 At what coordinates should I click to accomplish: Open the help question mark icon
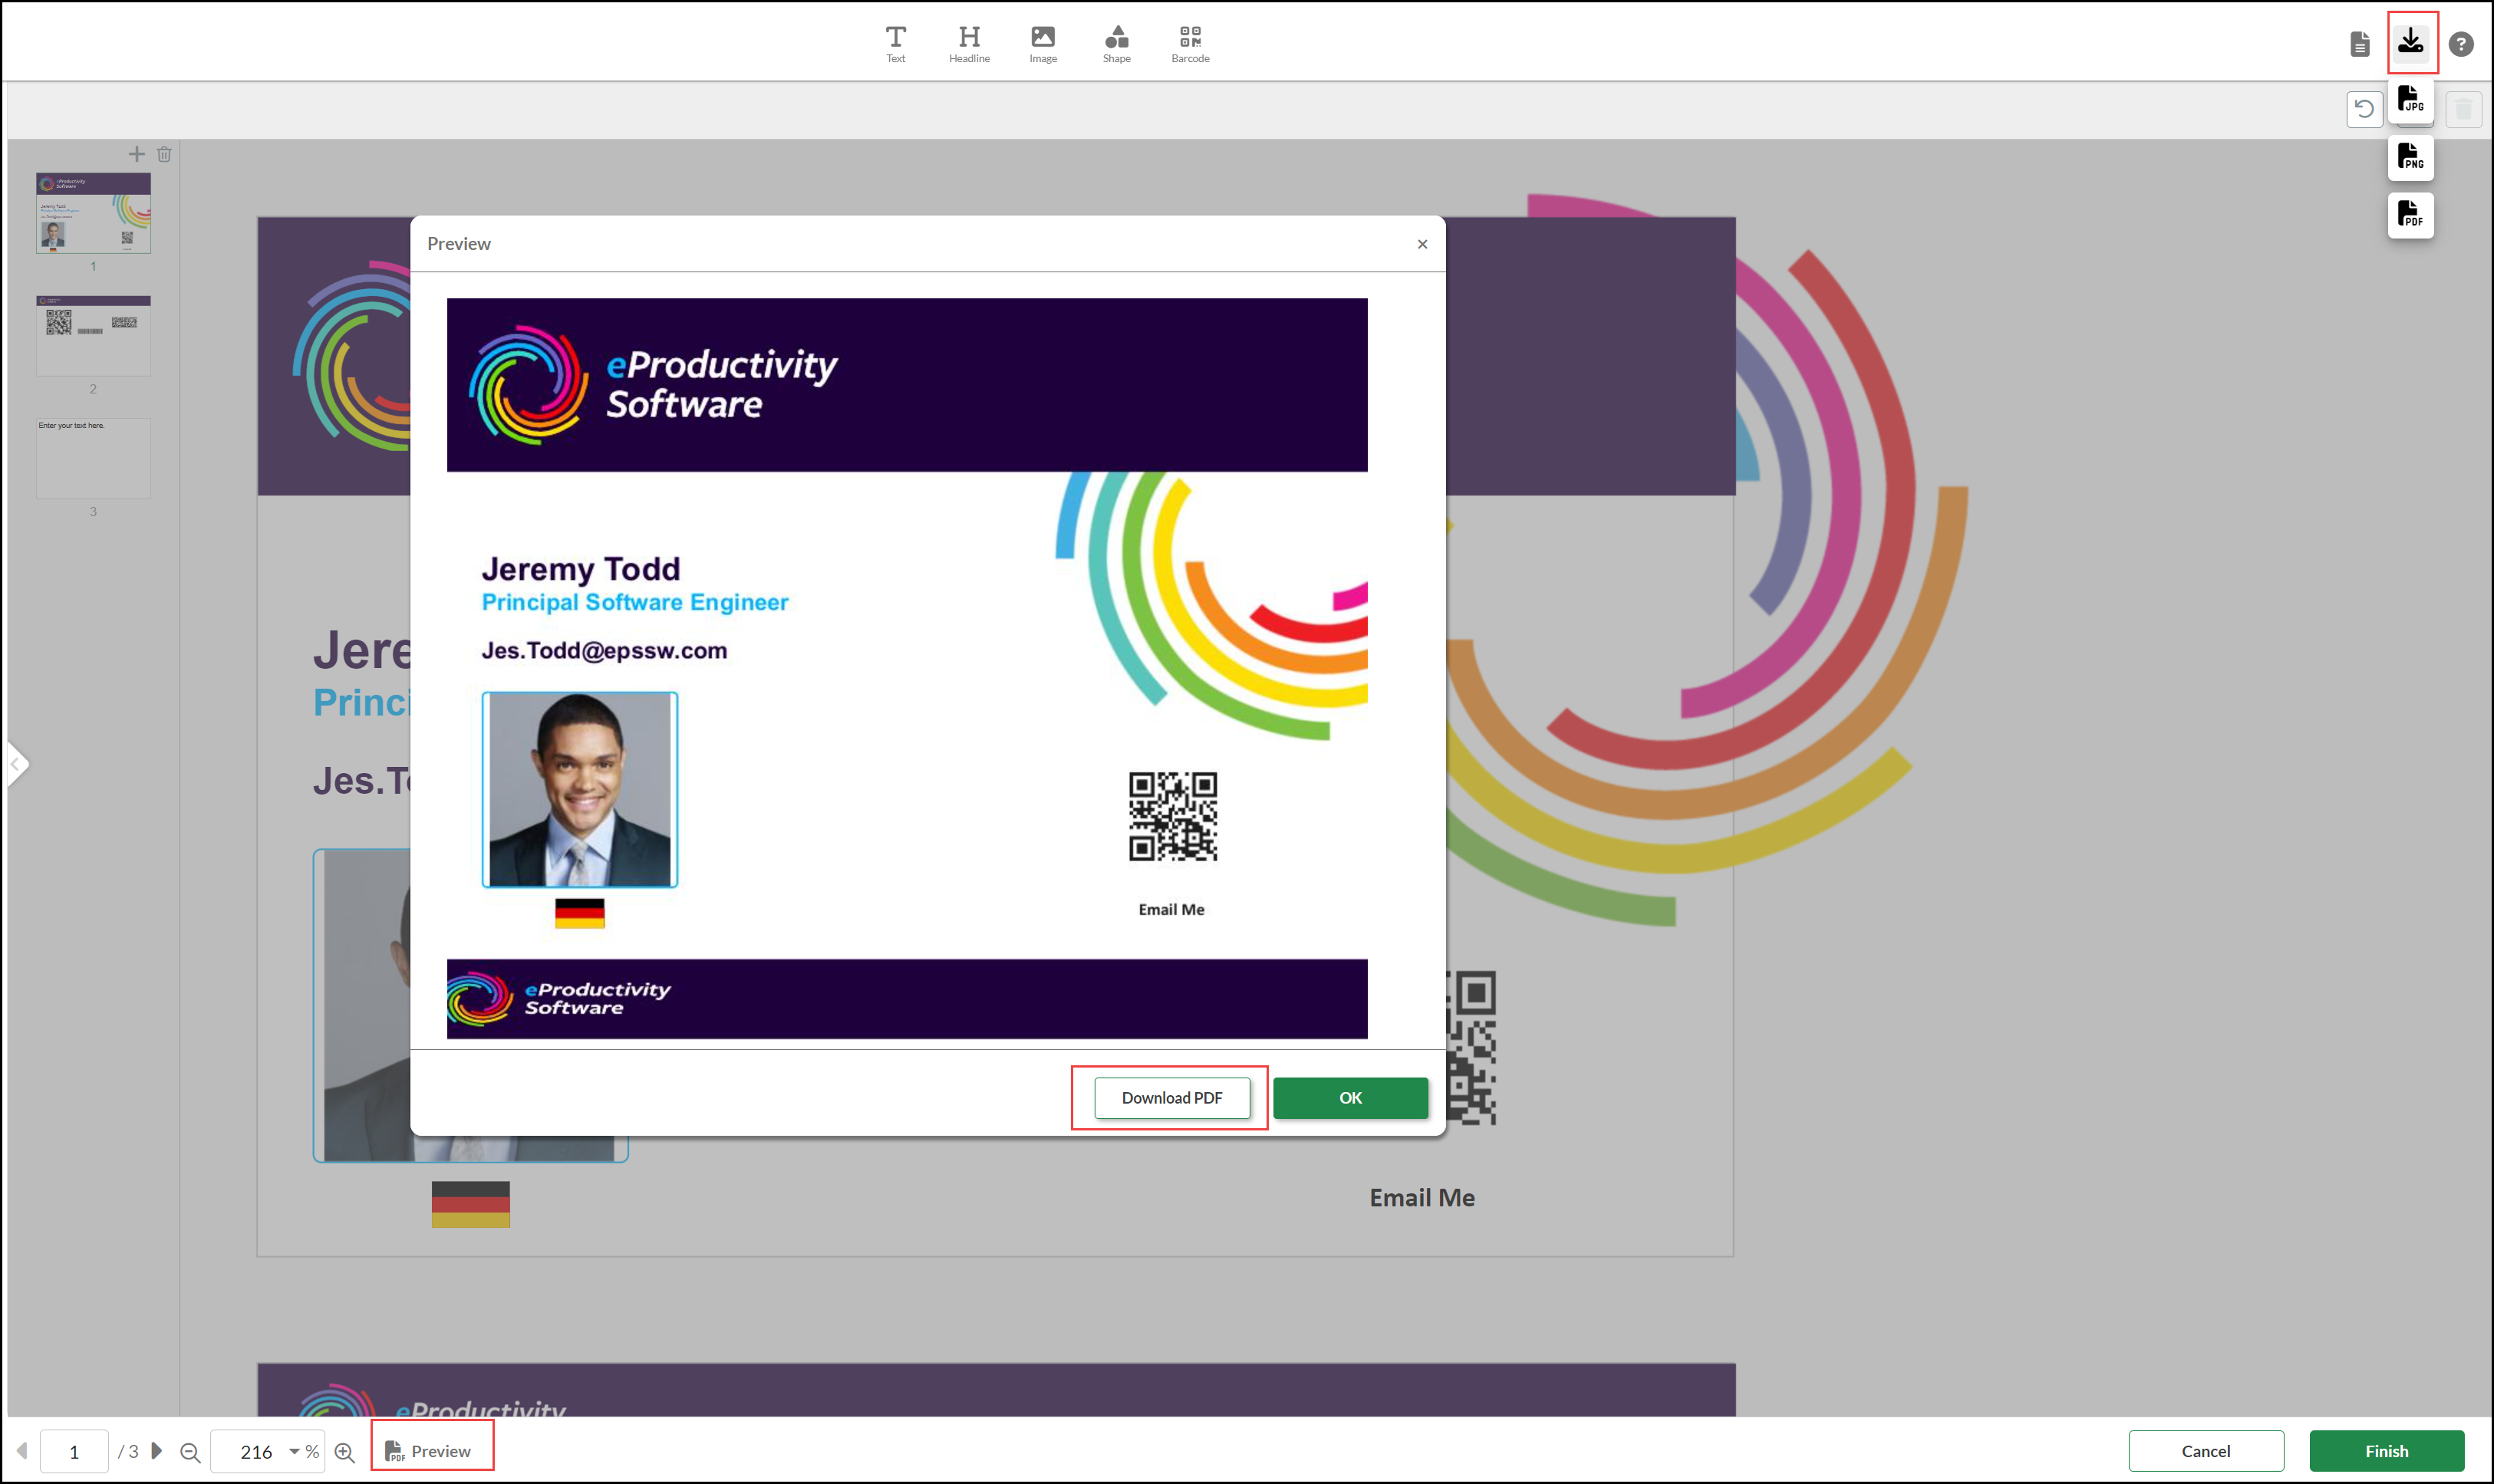(x=2460, y=44)
